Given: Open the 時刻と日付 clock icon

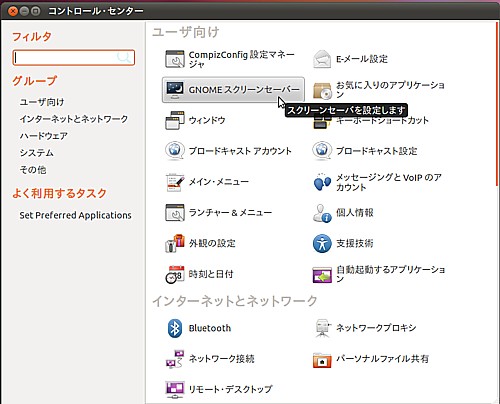Looking at the screenshot, I should click(175, 274).
